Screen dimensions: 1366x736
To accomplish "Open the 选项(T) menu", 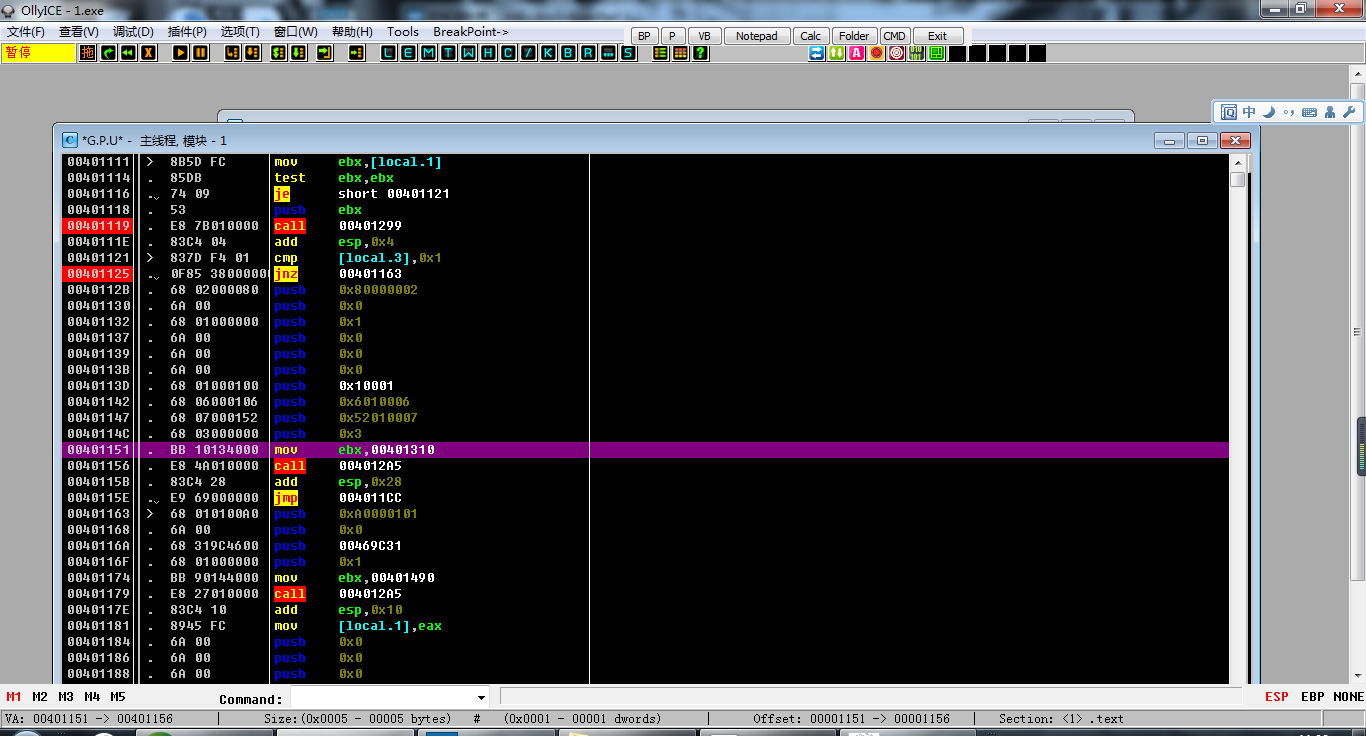I will 240,32.
